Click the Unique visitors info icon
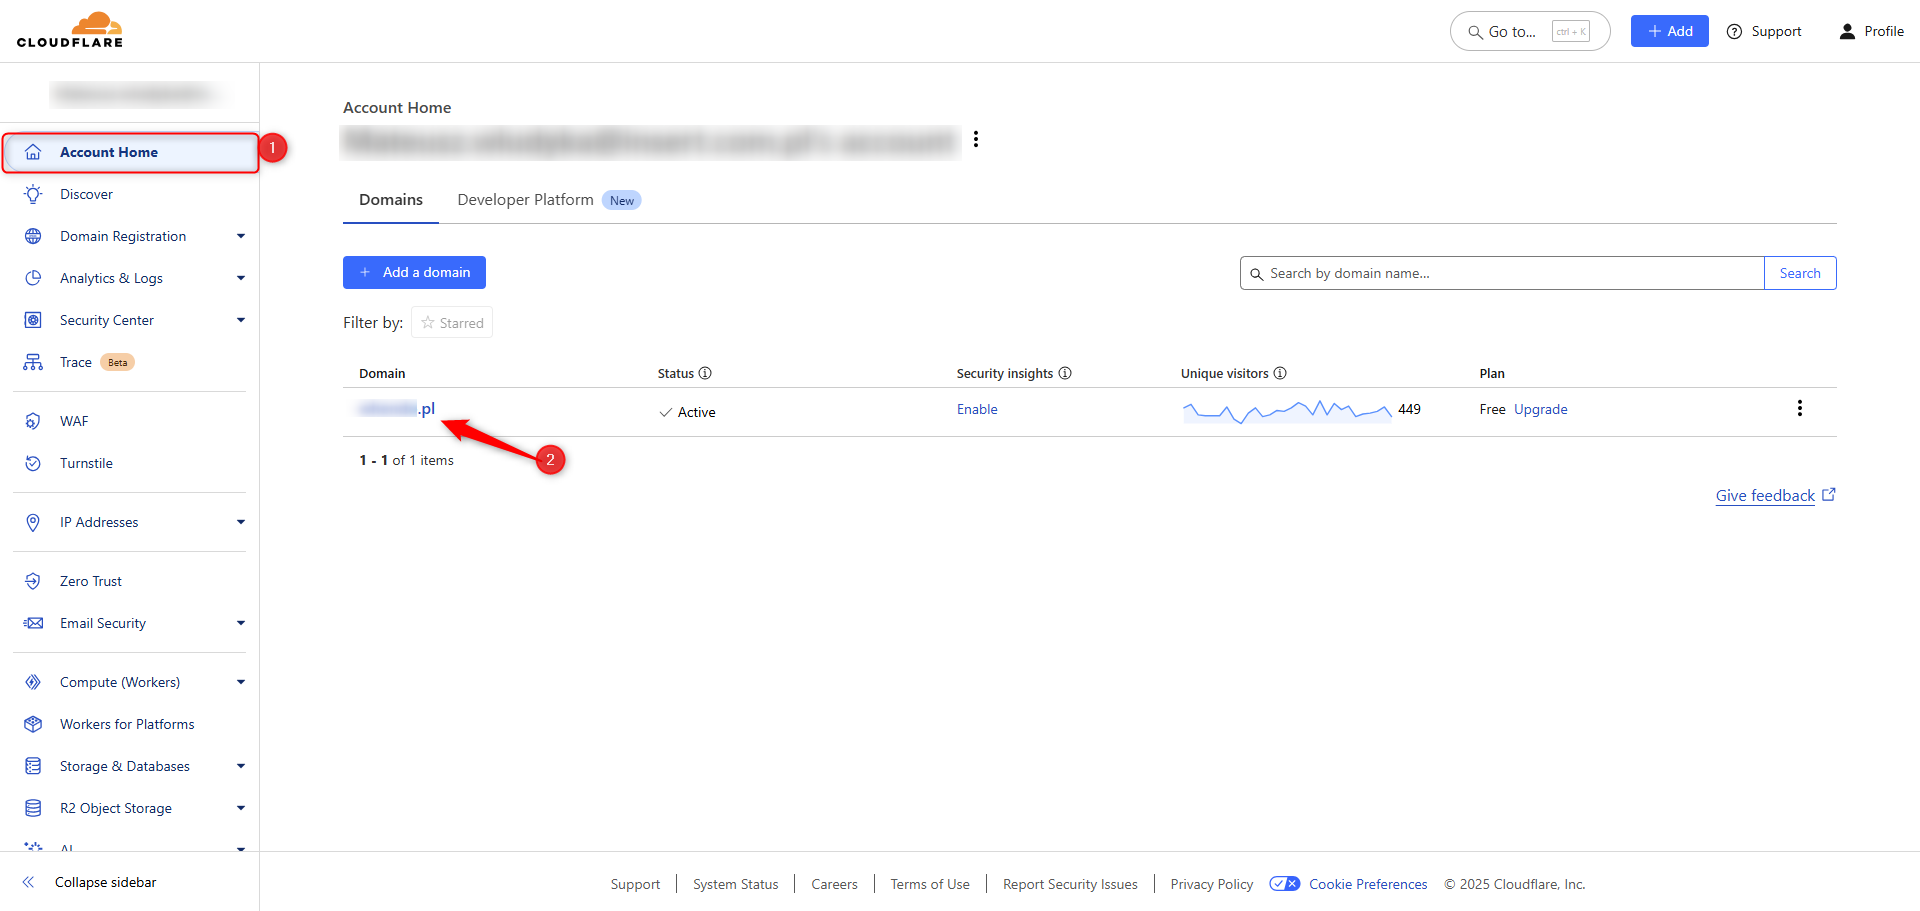1920x911 pixels. (x=1280, y=373)
